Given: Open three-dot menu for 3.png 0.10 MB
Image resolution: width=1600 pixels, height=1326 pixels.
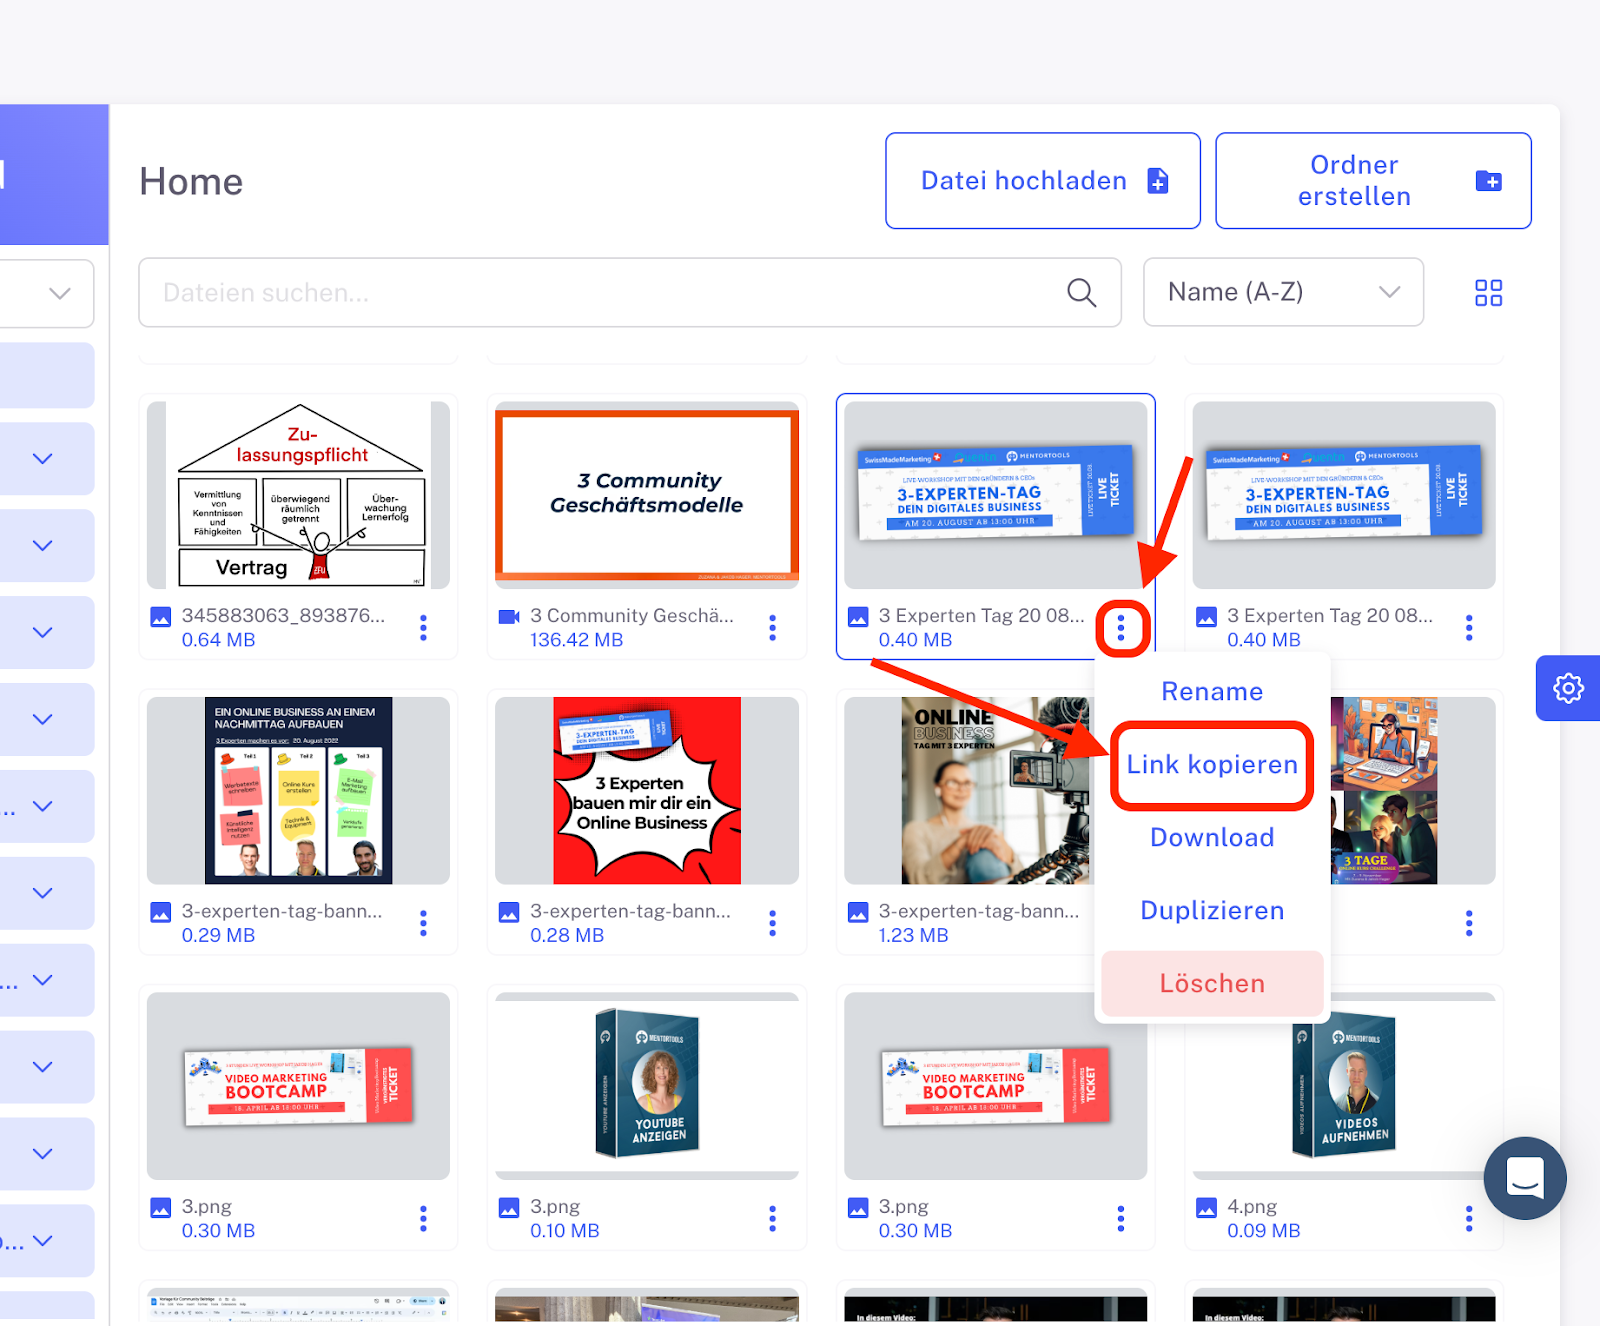Looking at the screenshot, I should point(772,1218).
